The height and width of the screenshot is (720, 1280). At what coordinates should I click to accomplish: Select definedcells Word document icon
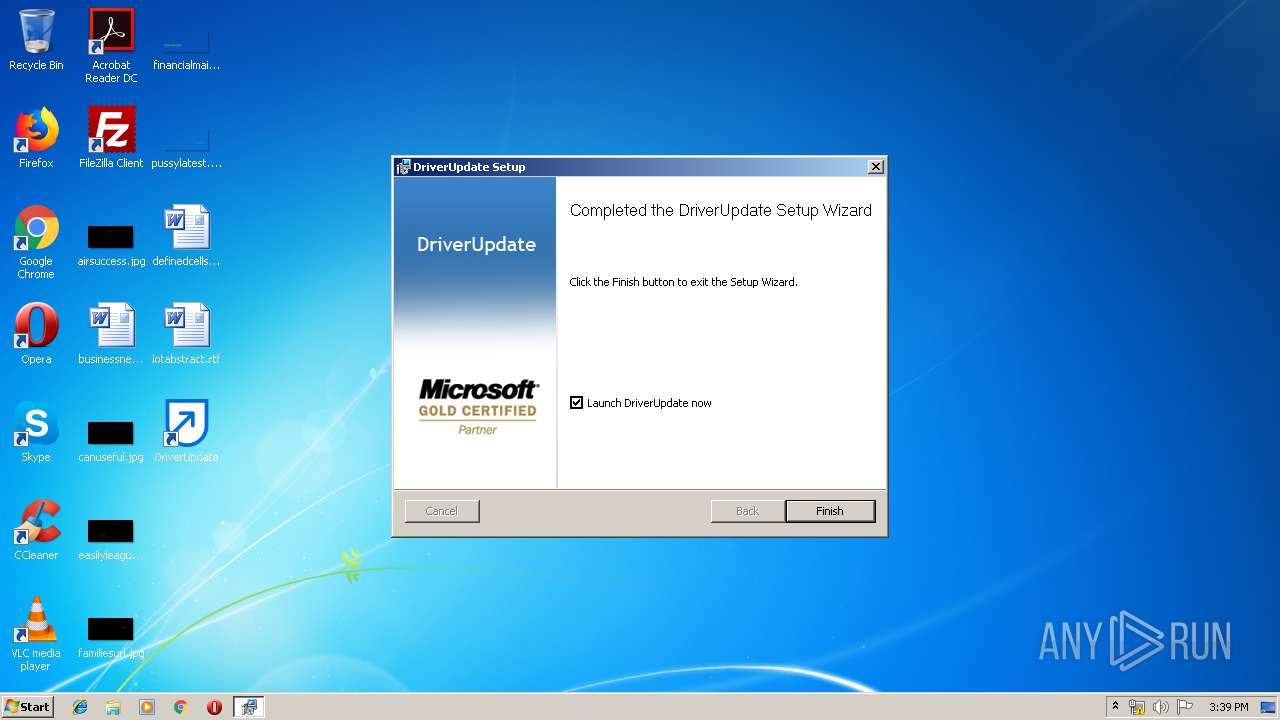(x=186, y=236)
